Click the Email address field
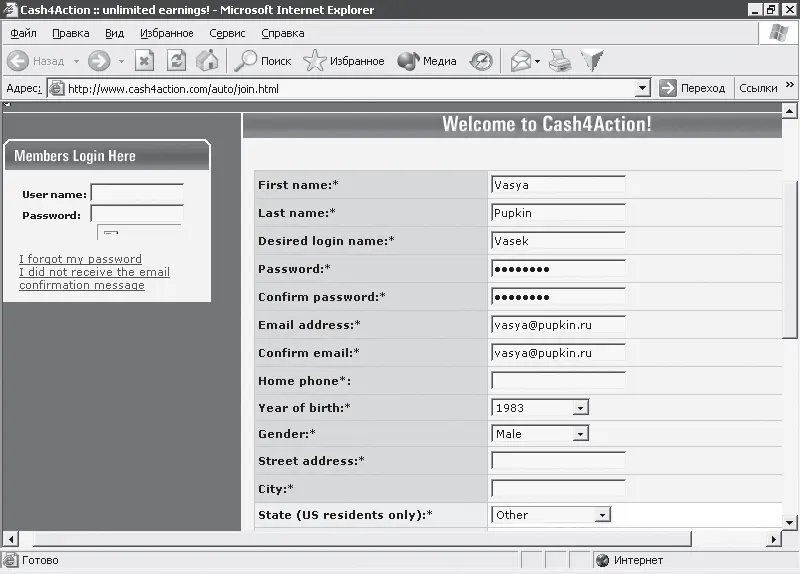Viewport: 800px width, 574px height. pos(558,325)
